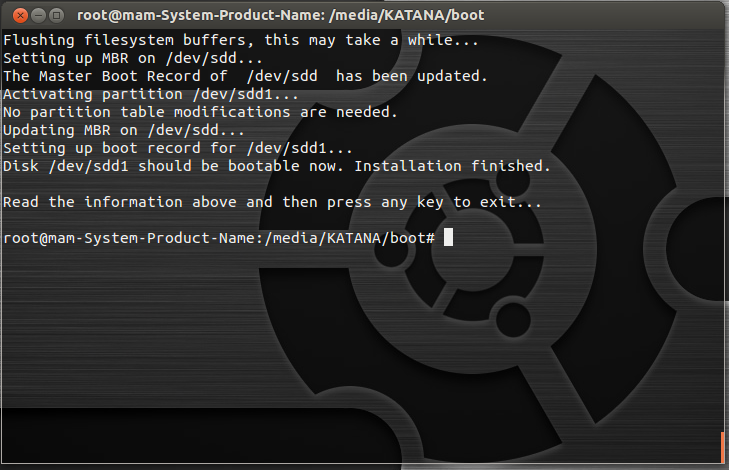Viewport: 729px width, 470px height.
Task: Click 'No partition table modifications' line
Action: click(x=200, y=112)
